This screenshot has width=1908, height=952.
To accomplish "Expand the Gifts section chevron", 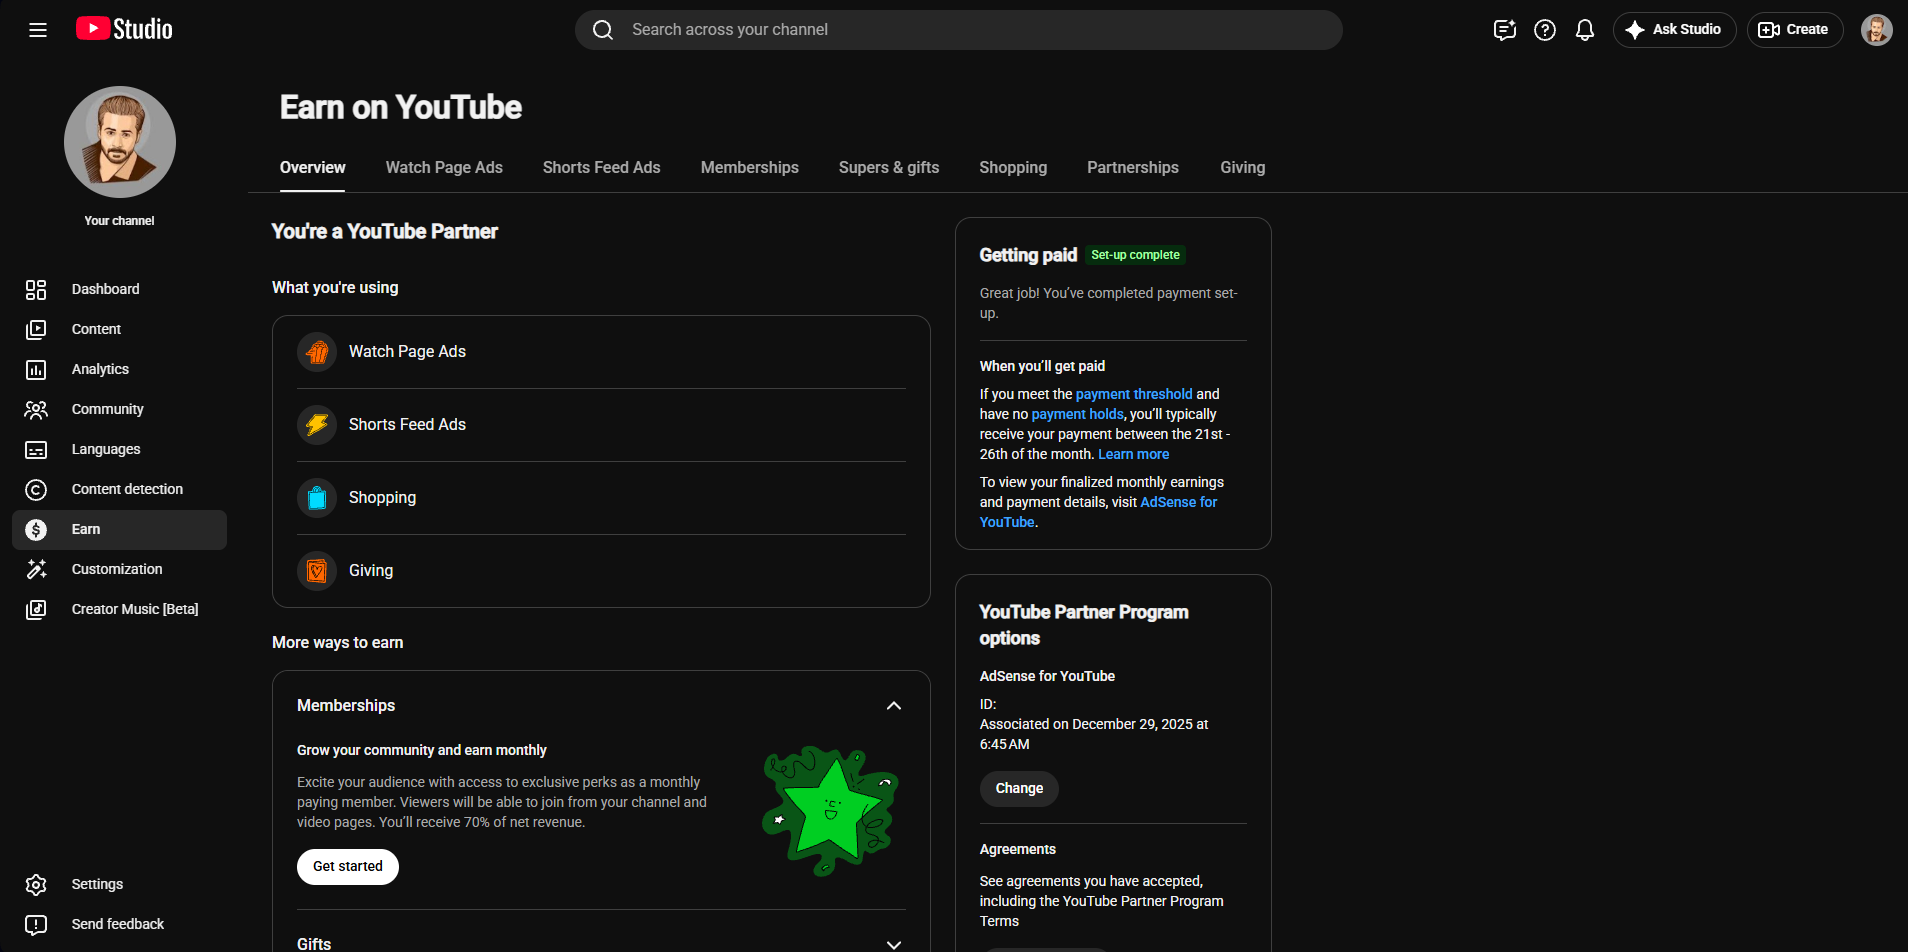I will [x=894, y=944].
